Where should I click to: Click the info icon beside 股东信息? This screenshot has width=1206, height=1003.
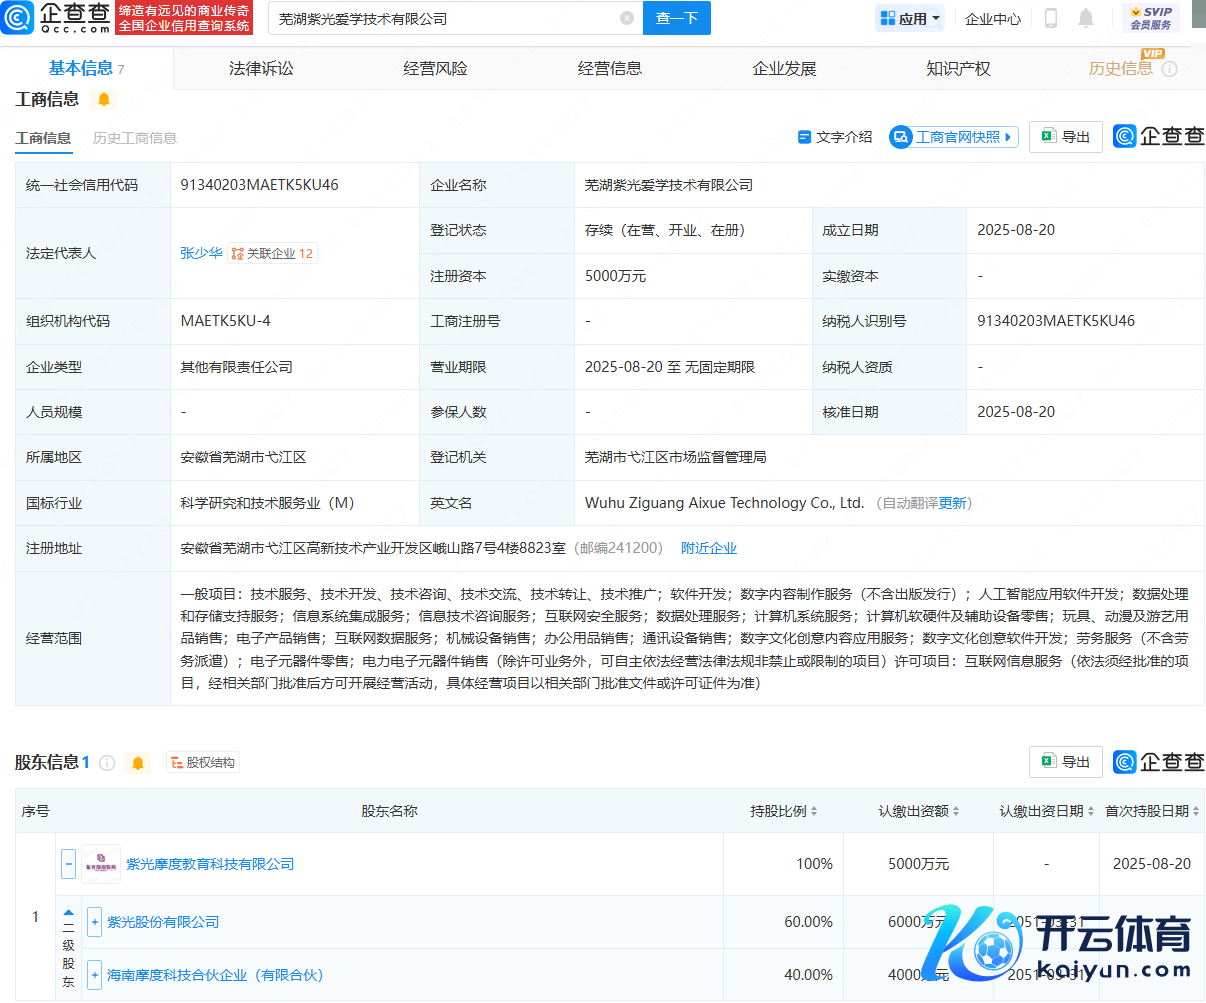click(107, 763)
